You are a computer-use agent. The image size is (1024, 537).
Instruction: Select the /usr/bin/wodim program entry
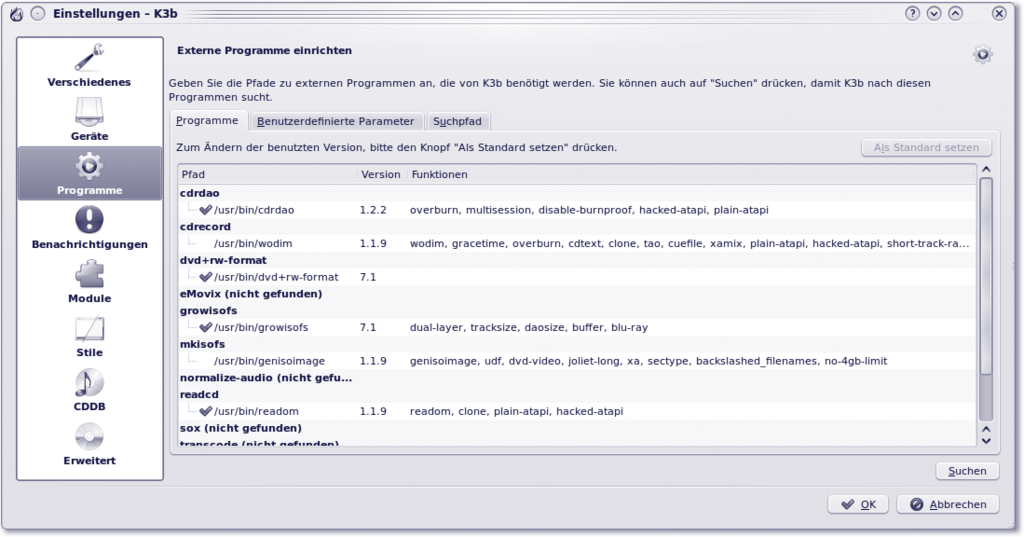point(252,243)
